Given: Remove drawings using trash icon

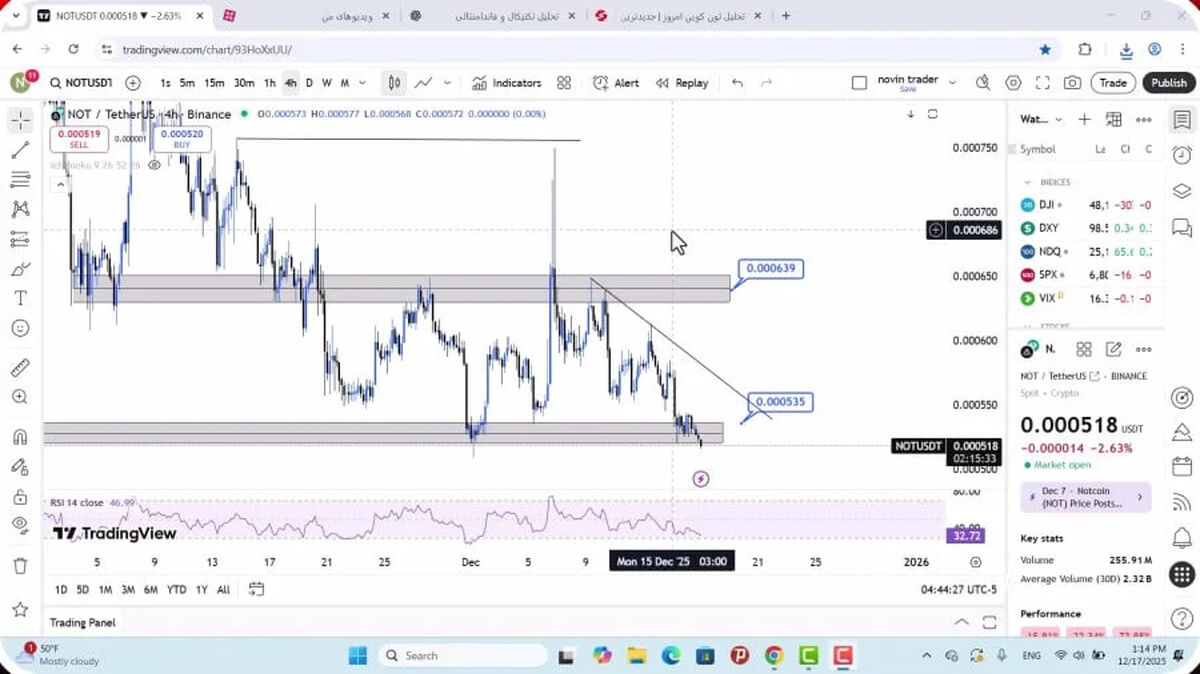Looking at the screenshot, I should coord(20,566).
